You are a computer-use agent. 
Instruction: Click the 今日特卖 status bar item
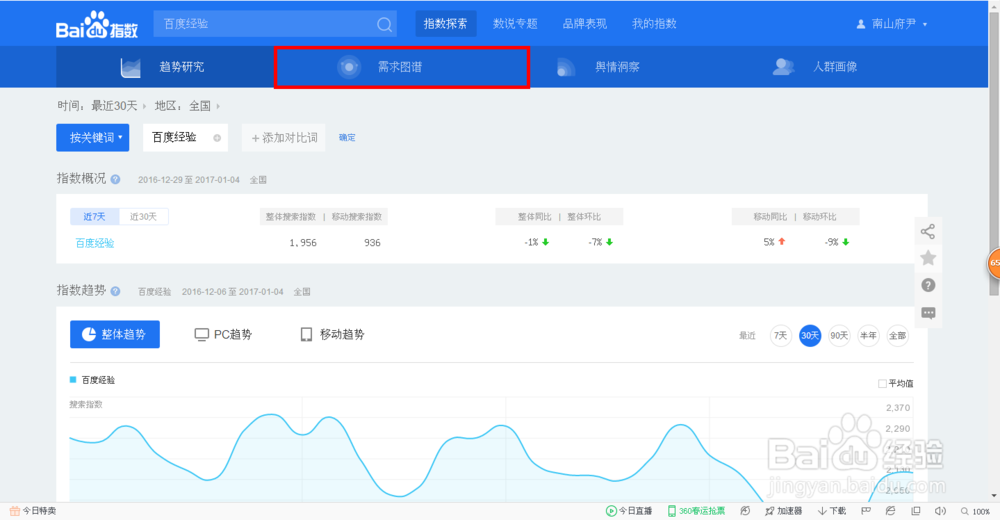[33, 510]
